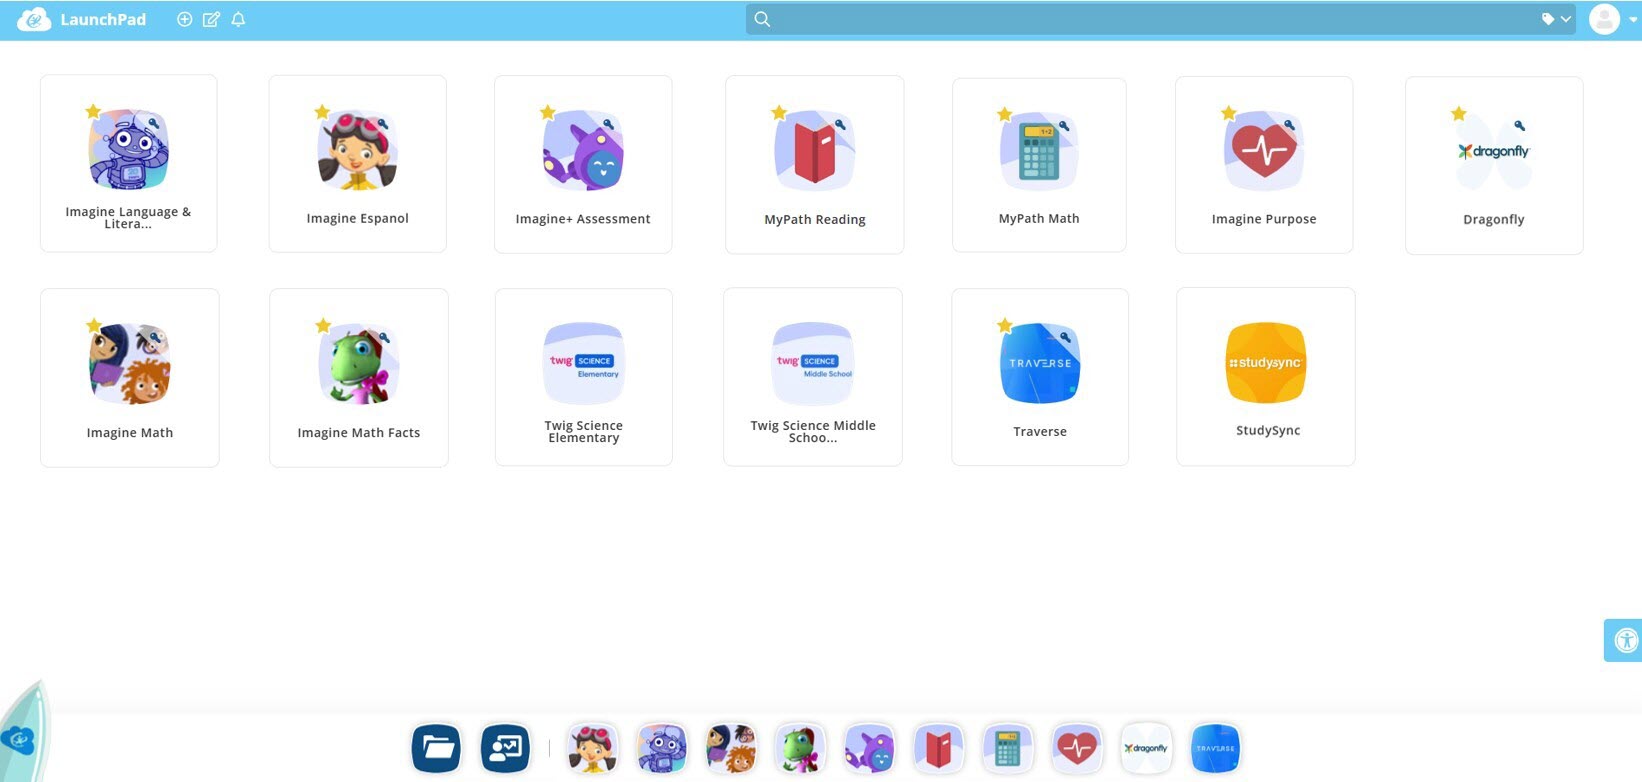
Task: Click the key icon on Imagine Purpose tile
Action: (x=1290, y=125)
